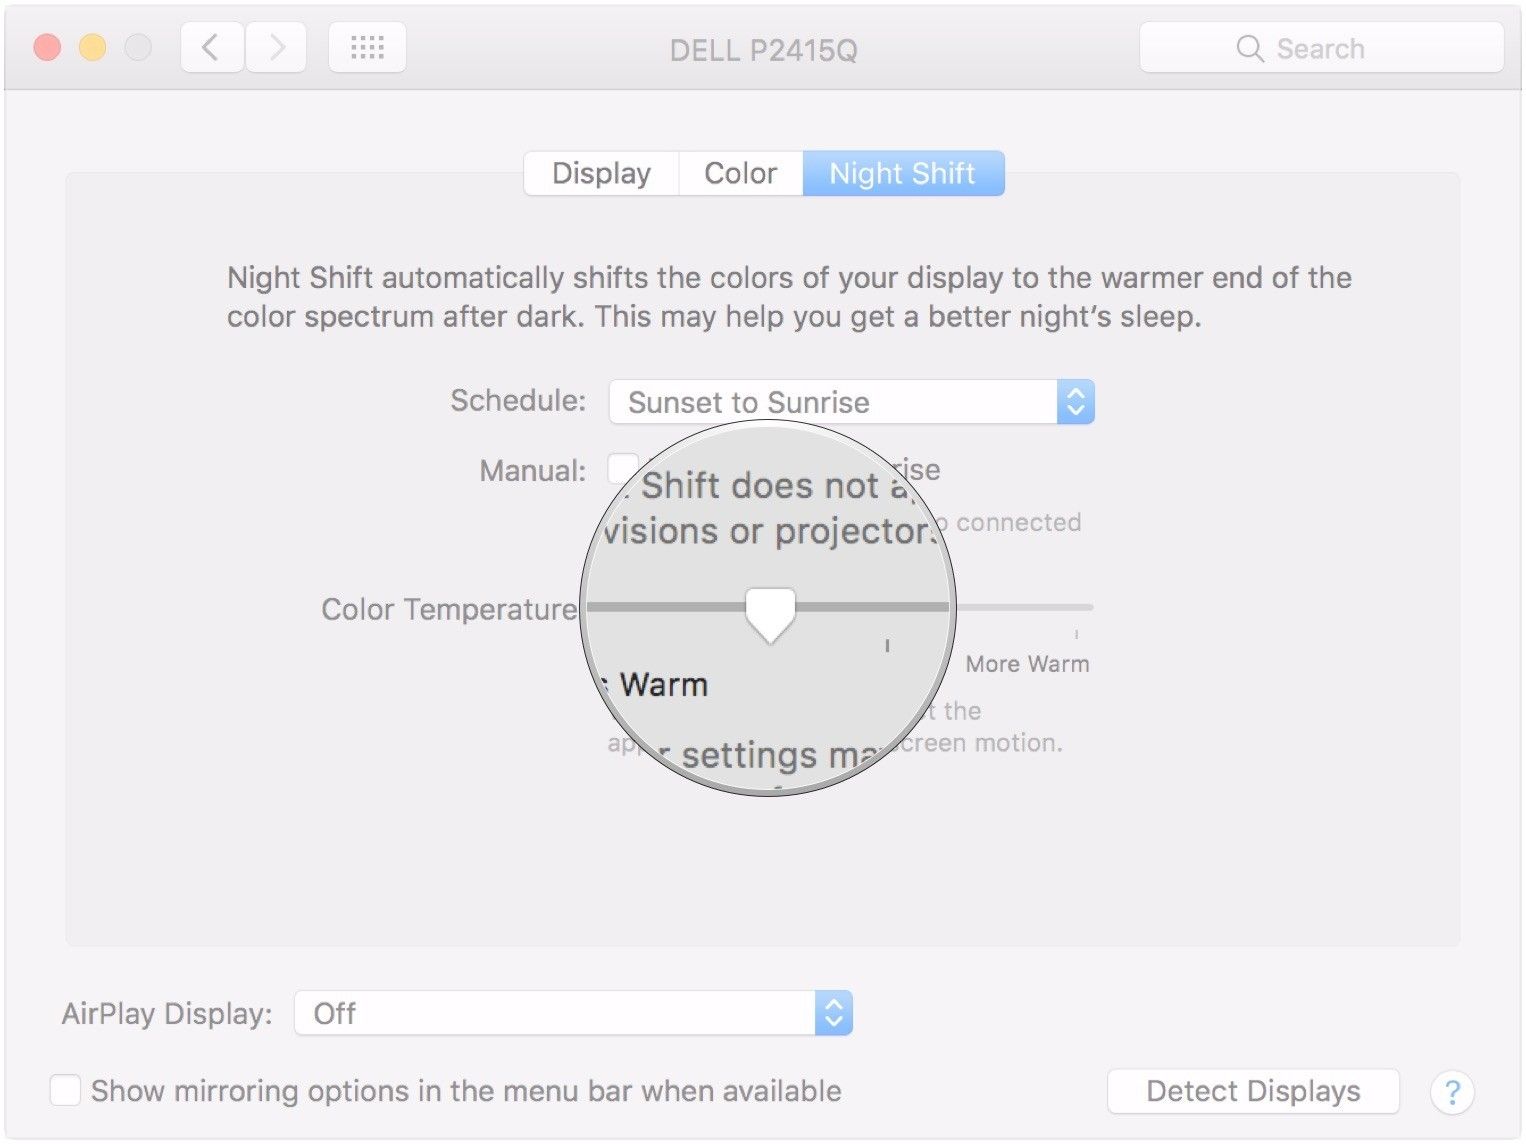Show all preferences via grid icon
The height and width of the screenshot is (1144, 1526).
coord(367,47)
